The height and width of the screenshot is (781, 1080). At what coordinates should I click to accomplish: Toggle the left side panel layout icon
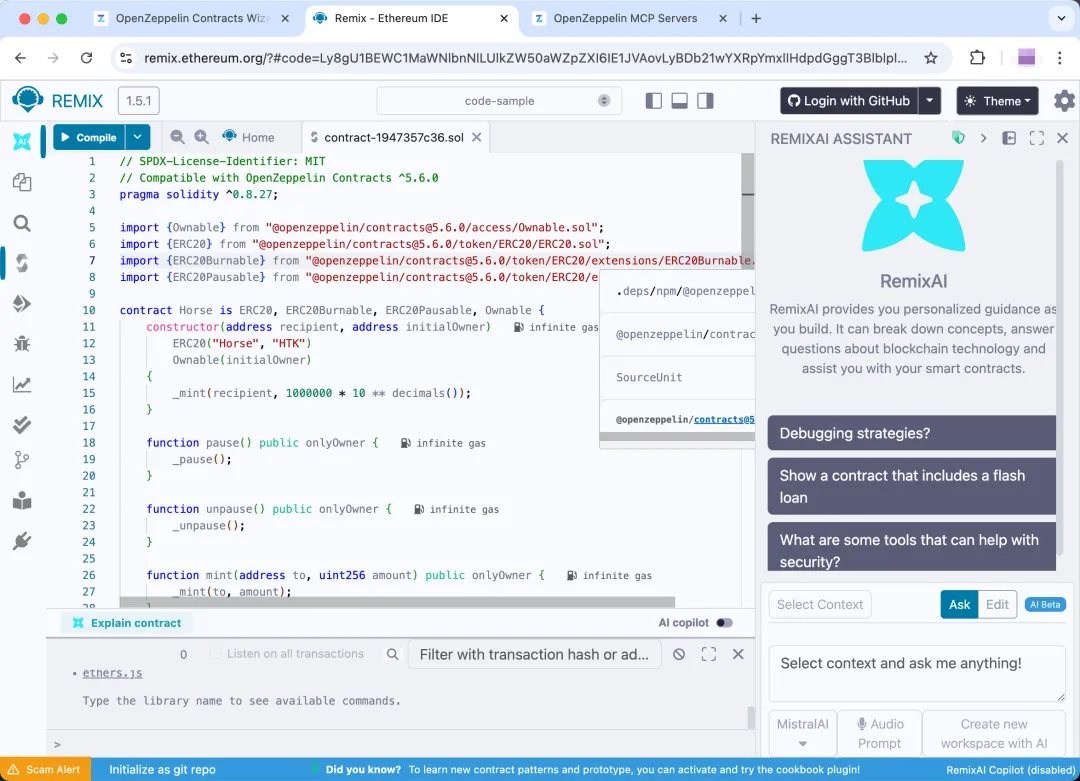[654, 101]
